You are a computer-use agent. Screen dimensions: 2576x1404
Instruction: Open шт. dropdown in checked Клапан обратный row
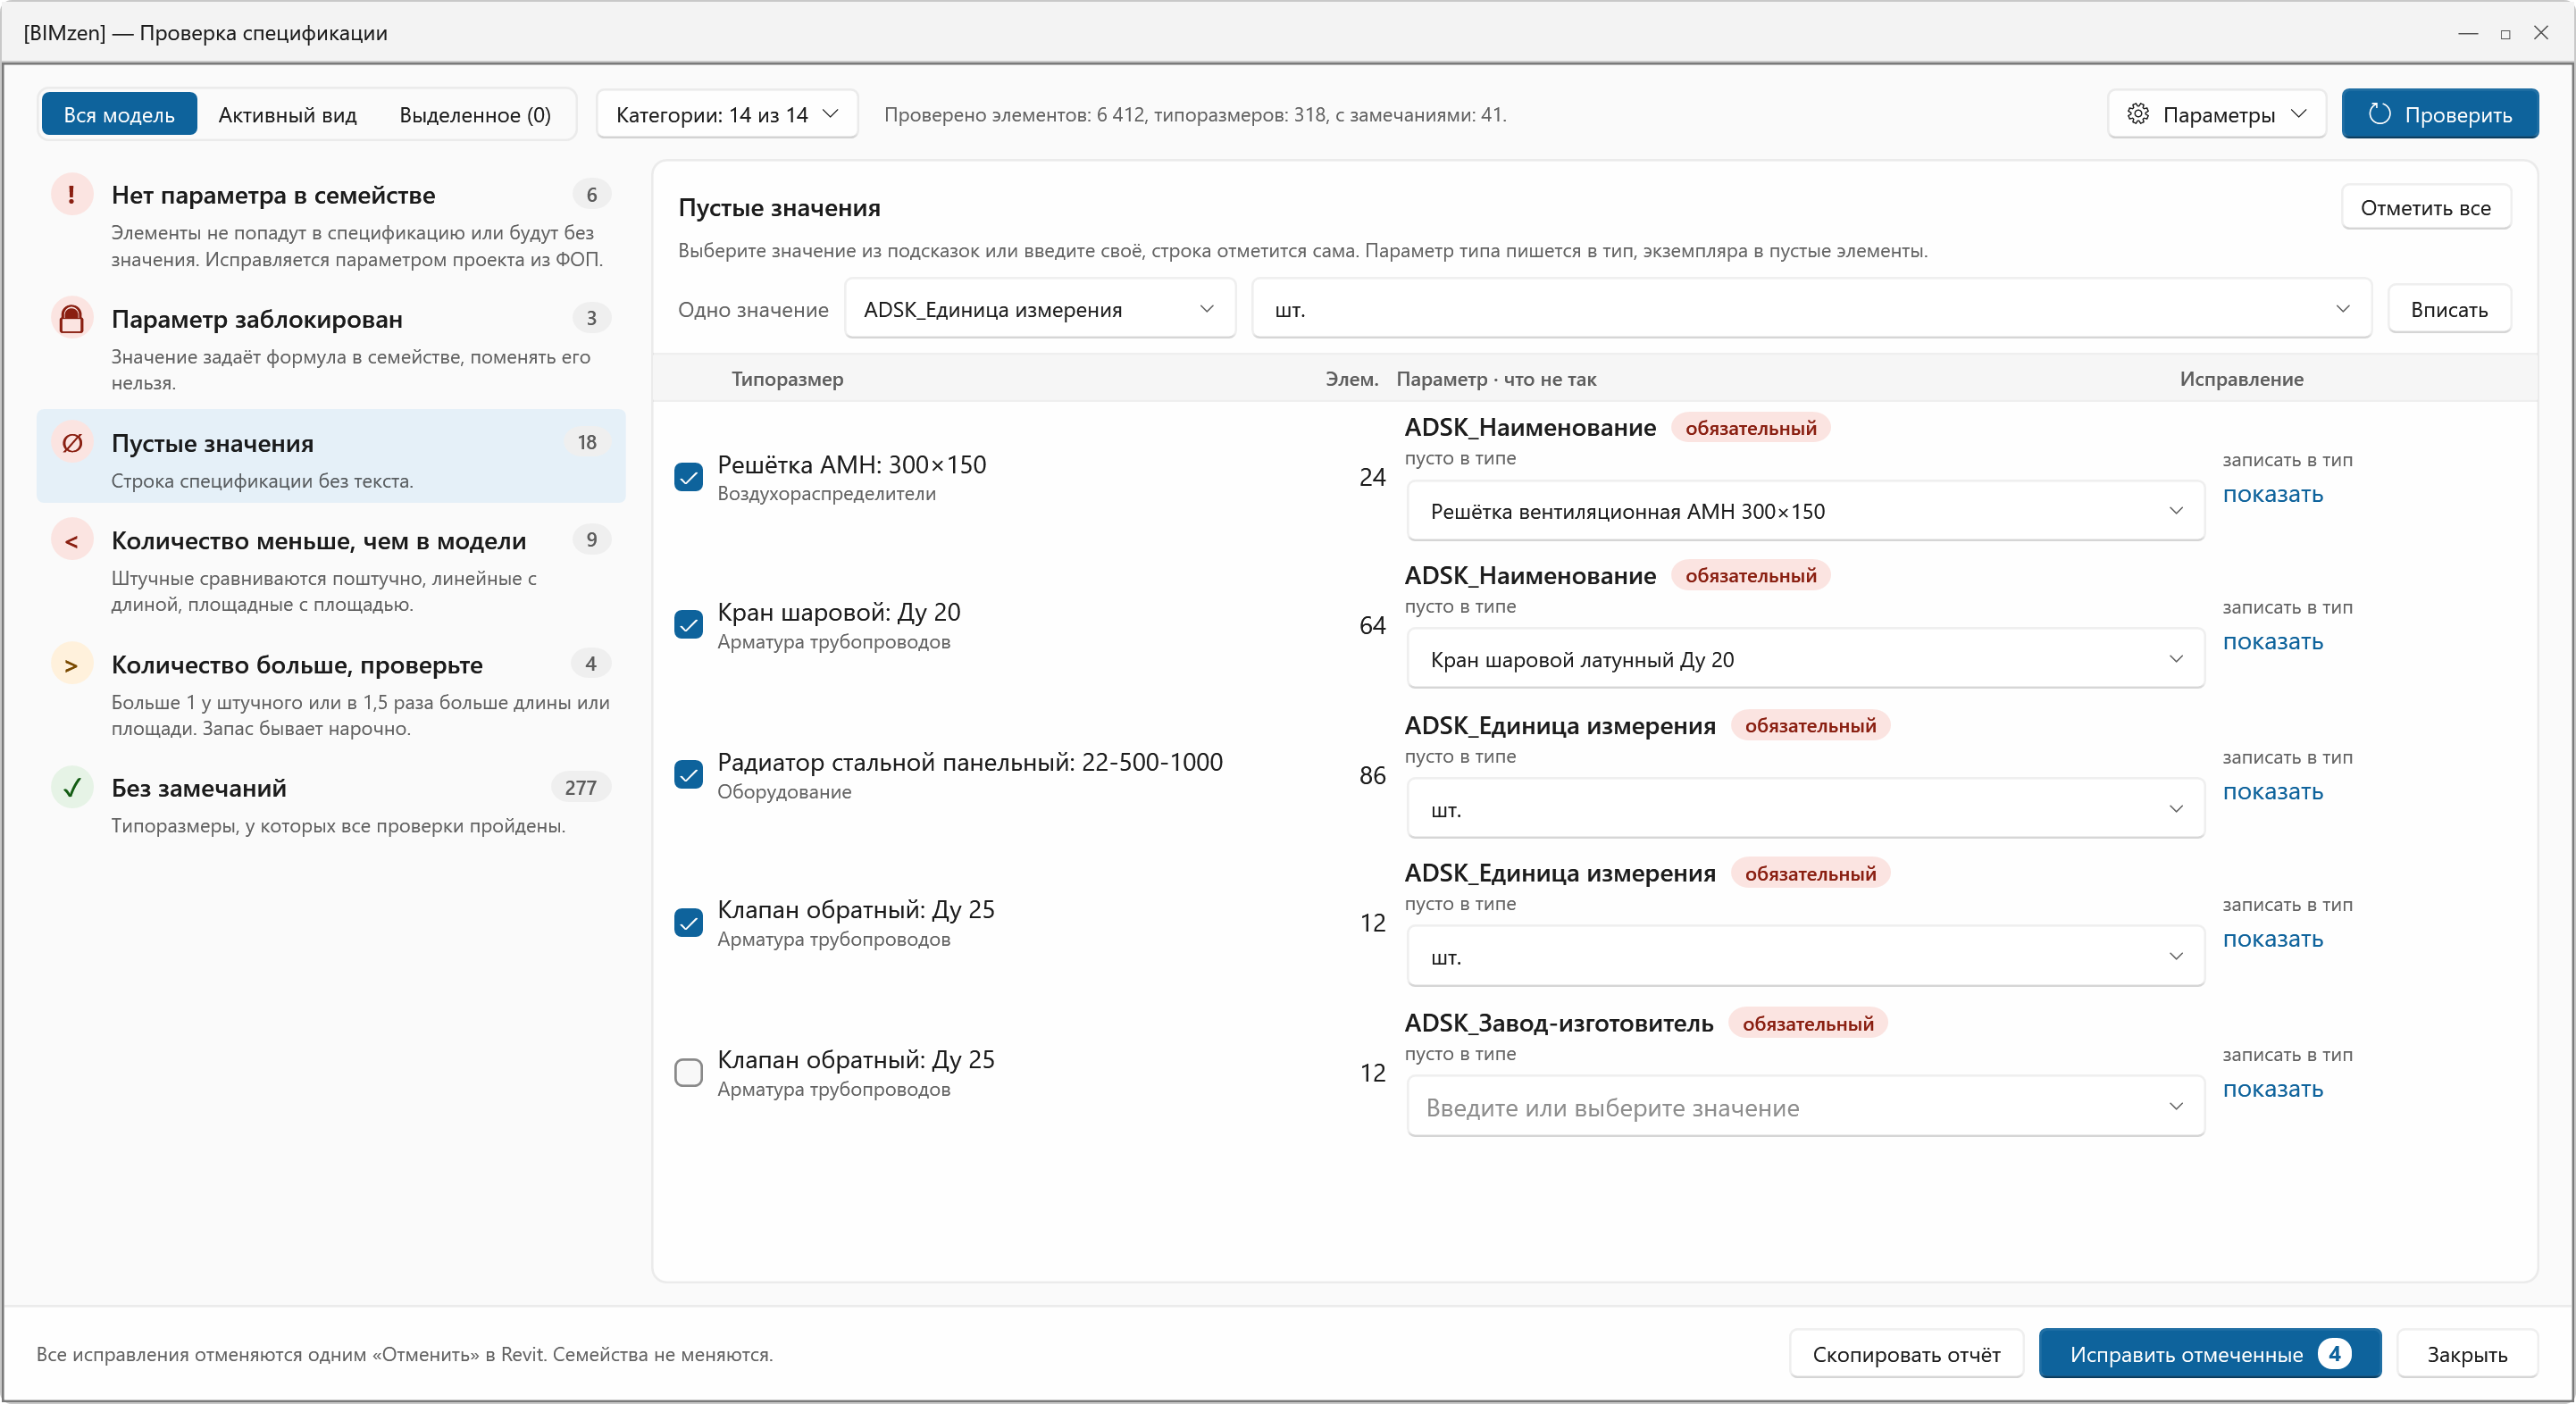(x=1805, y=956)
